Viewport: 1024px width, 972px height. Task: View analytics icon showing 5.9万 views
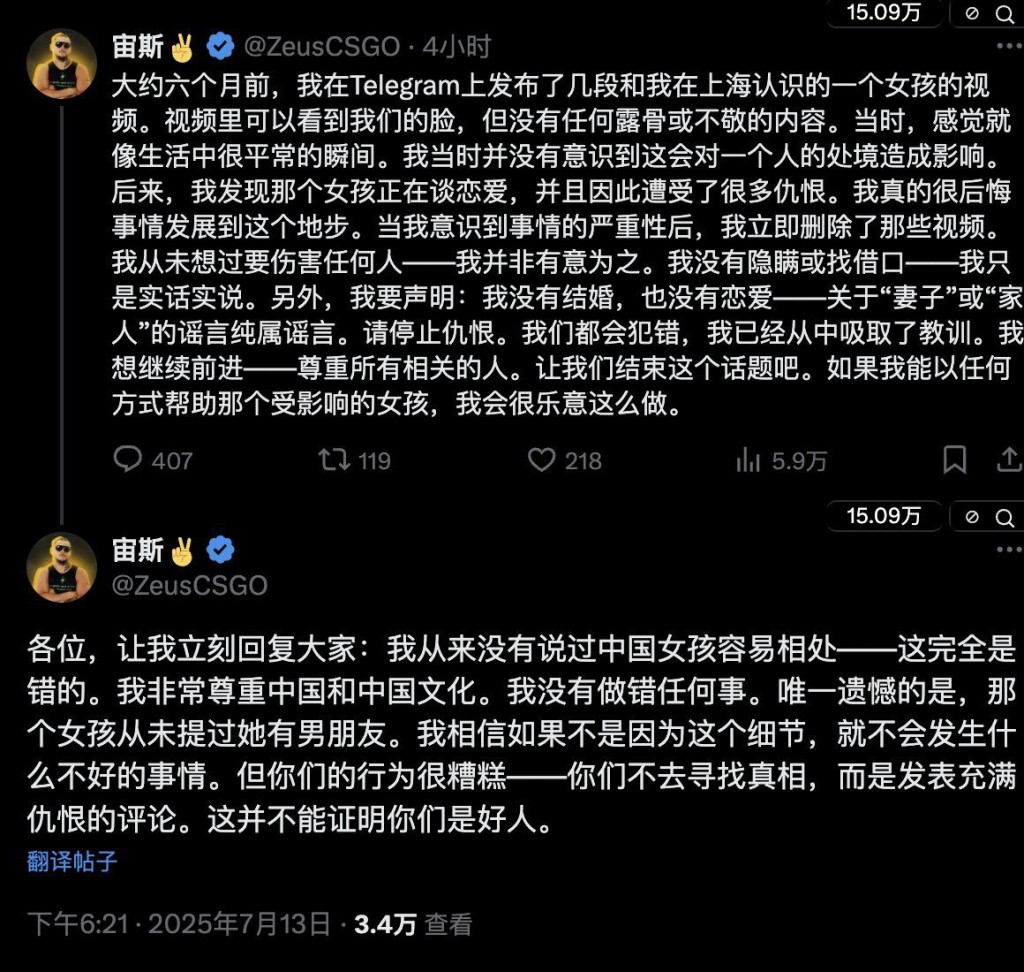[747, 459]
